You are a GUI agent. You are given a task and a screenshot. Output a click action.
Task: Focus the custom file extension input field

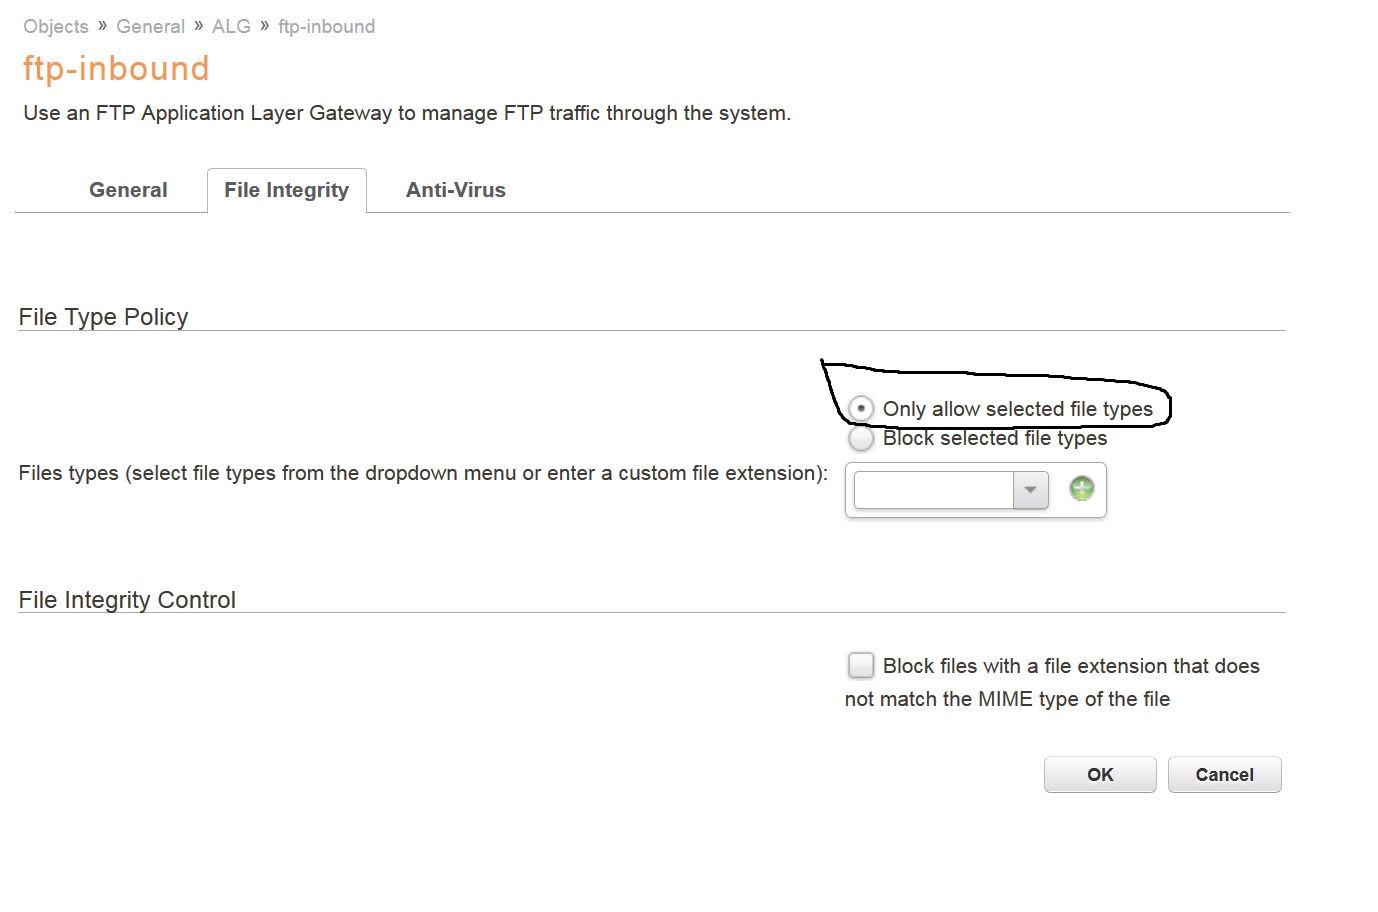coord(934,490)
